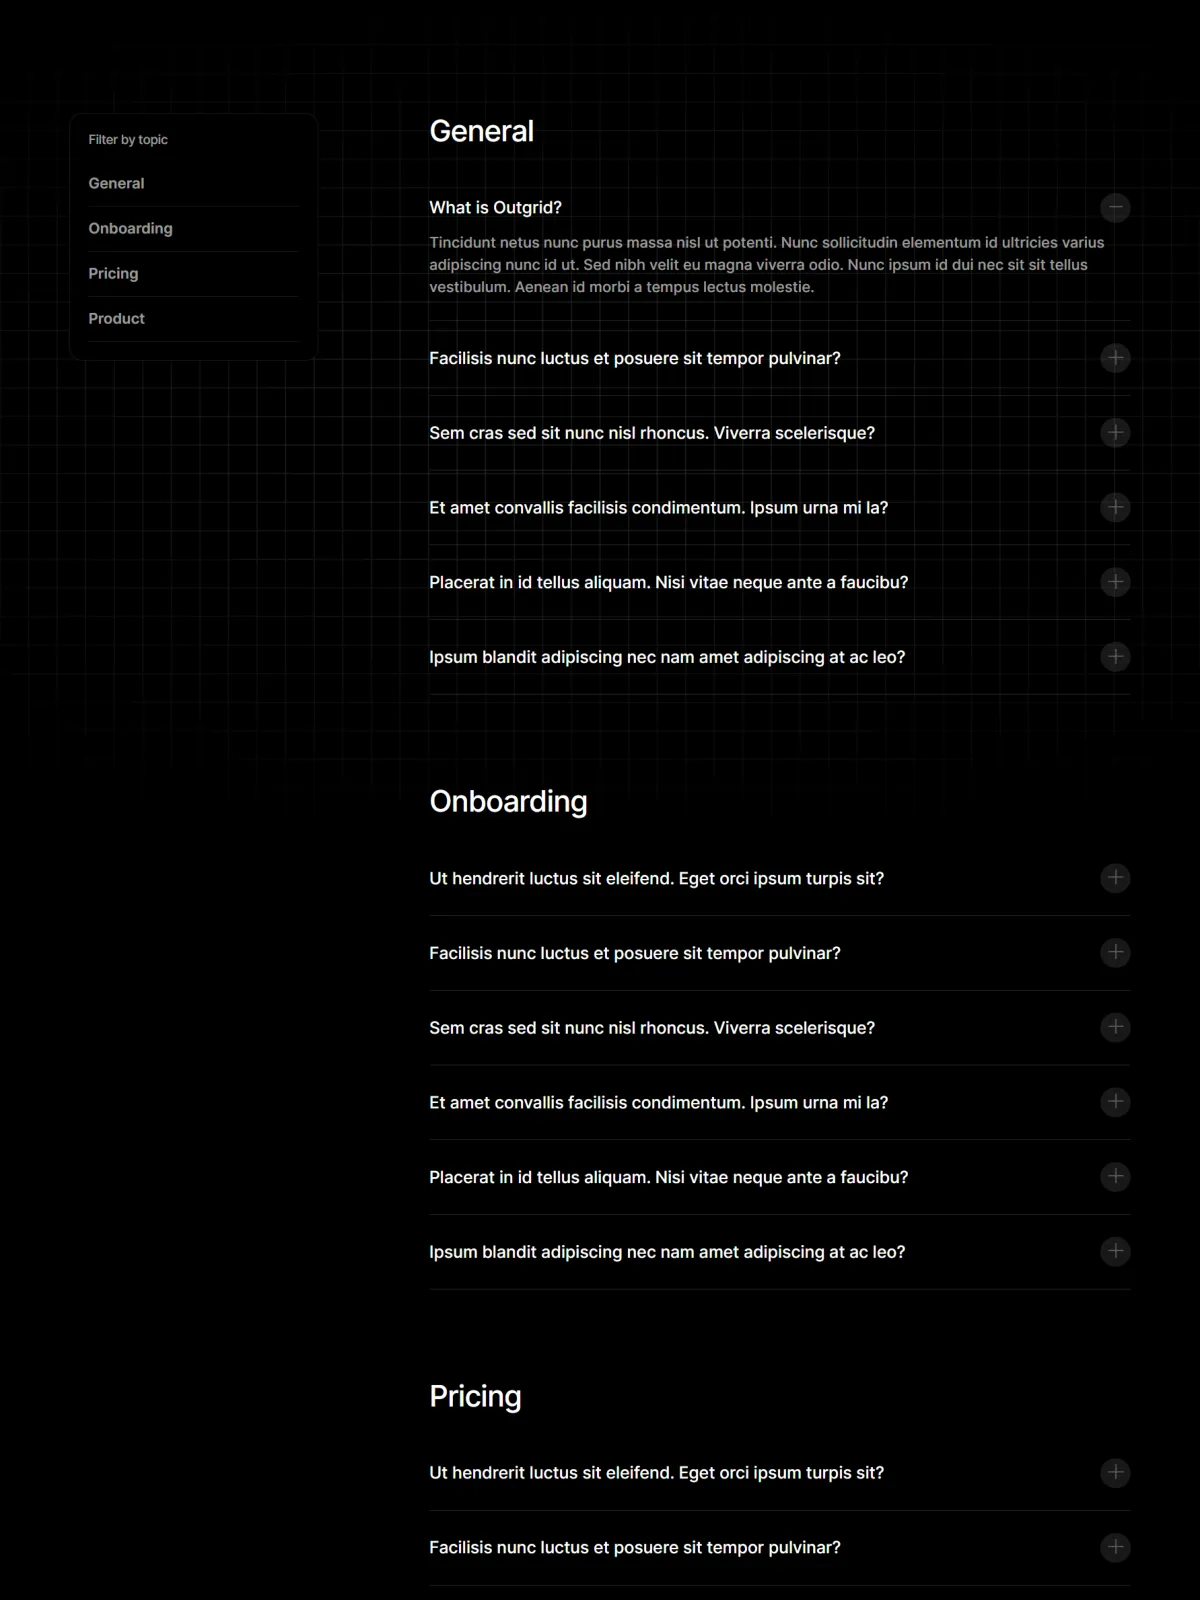Click plus icon on Pricing Ut hendrerit question
Screen dimensions: 1200x1600
pyautogui.click(x=1115, y=1473)
